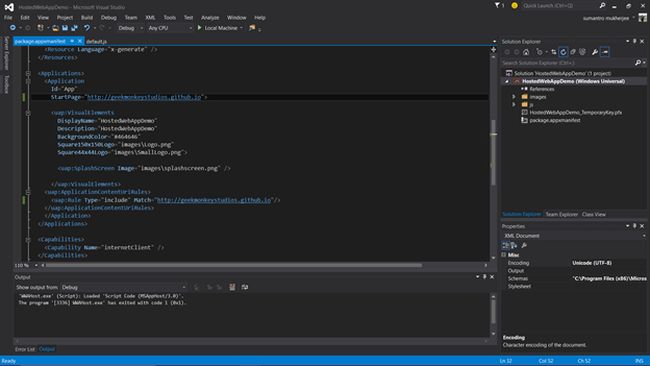
Task: Open the Analyze menu
Action: coord(210,17)
